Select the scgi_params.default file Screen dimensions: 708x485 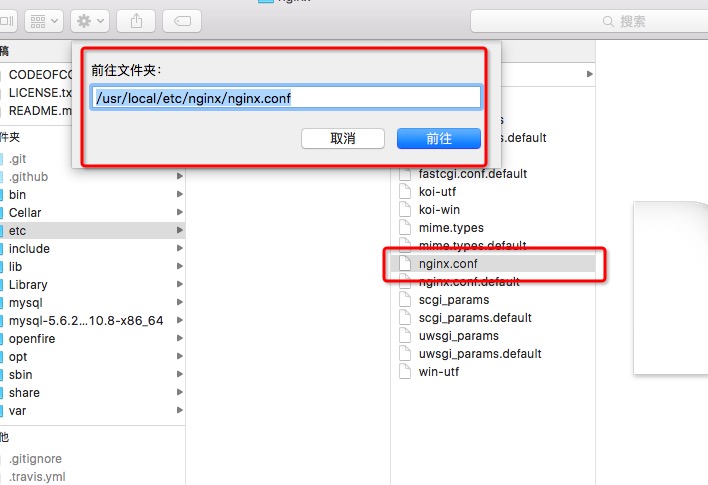click(x=475, y=318)
